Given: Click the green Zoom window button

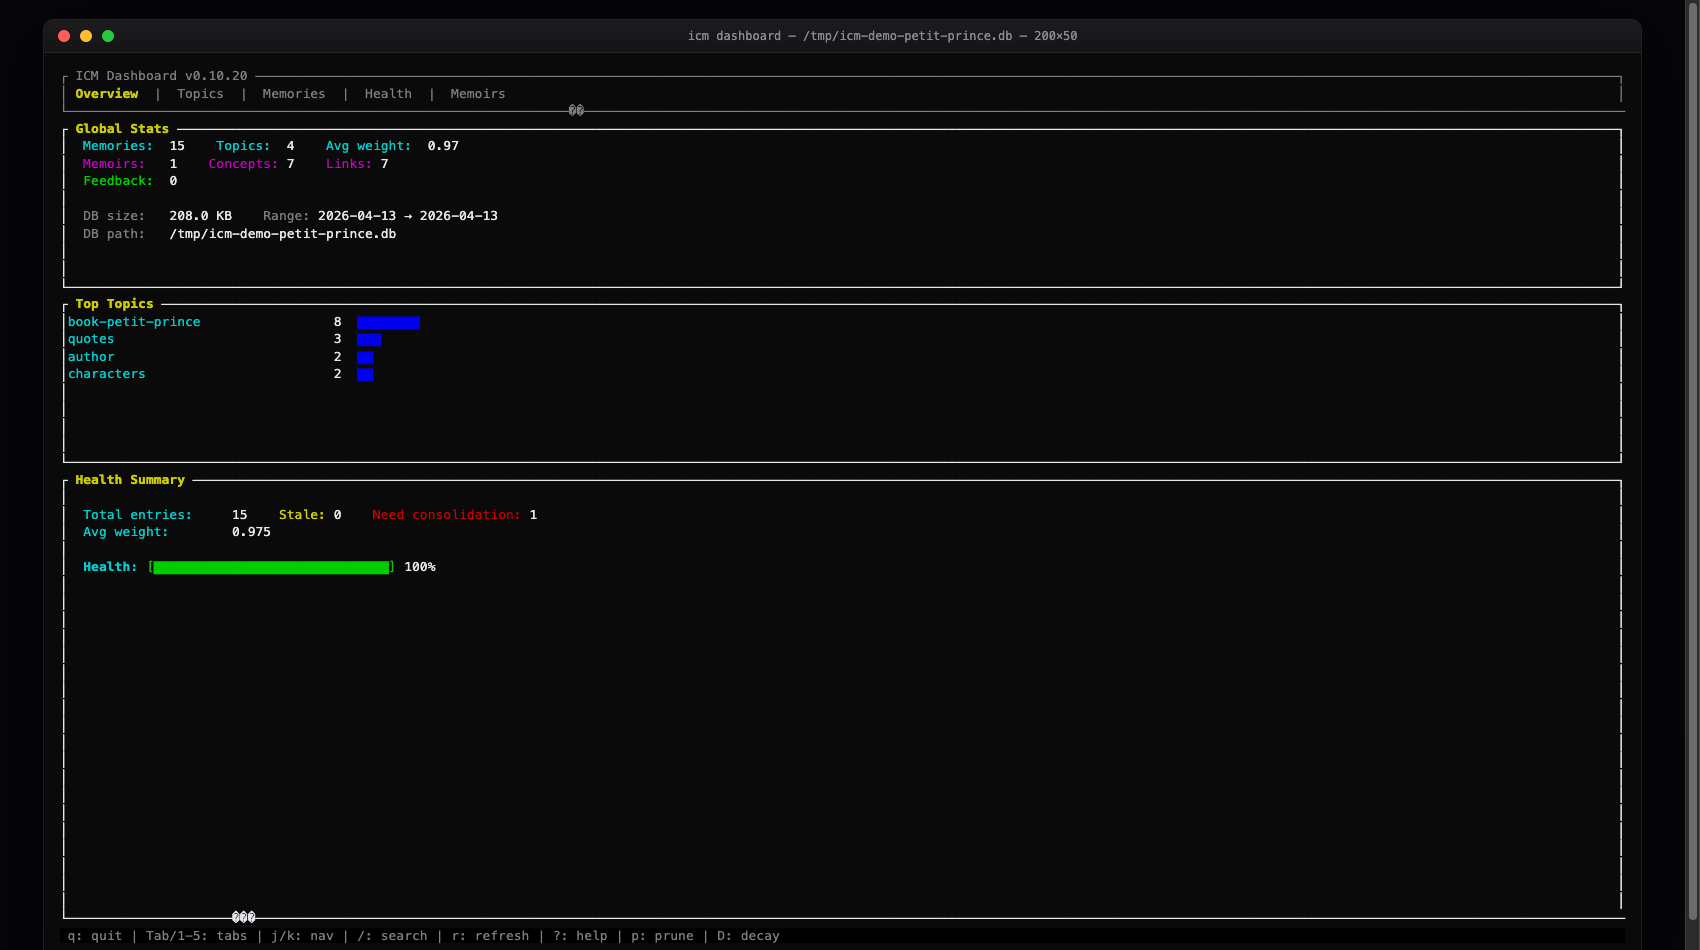Looking at the screenshot, I should pyautogui.click(x=108, y=35).
